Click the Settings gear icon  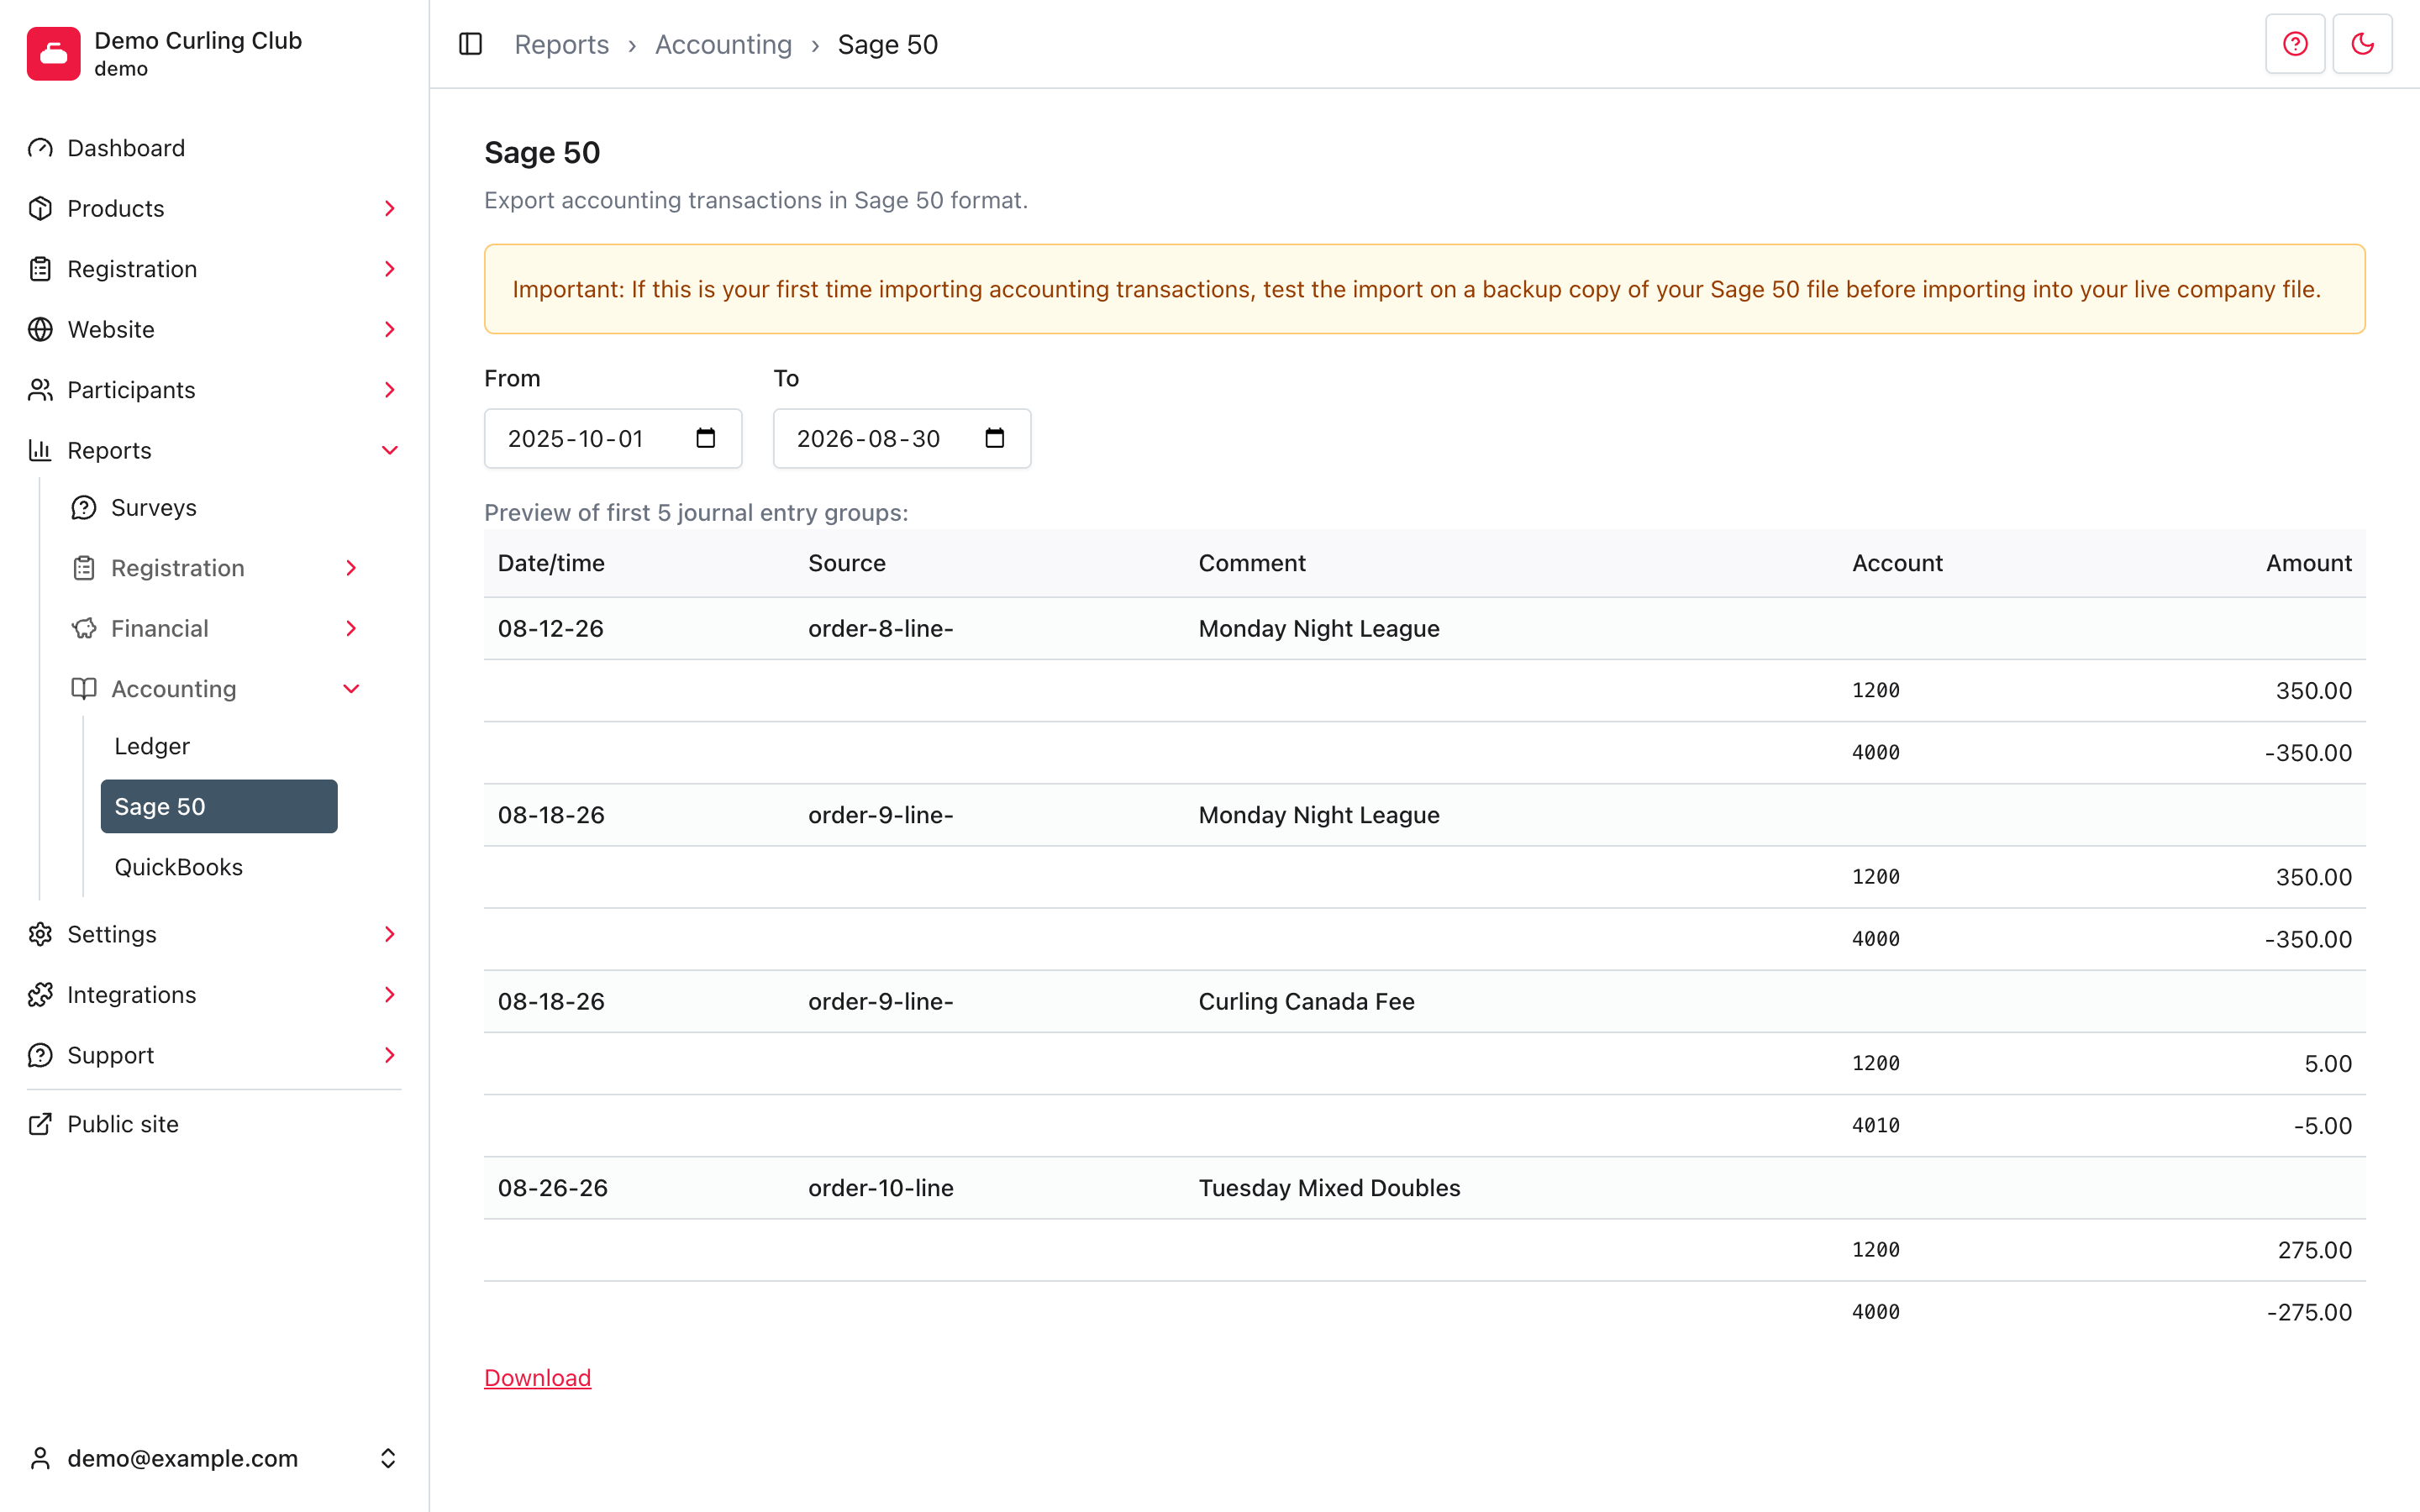40,934
